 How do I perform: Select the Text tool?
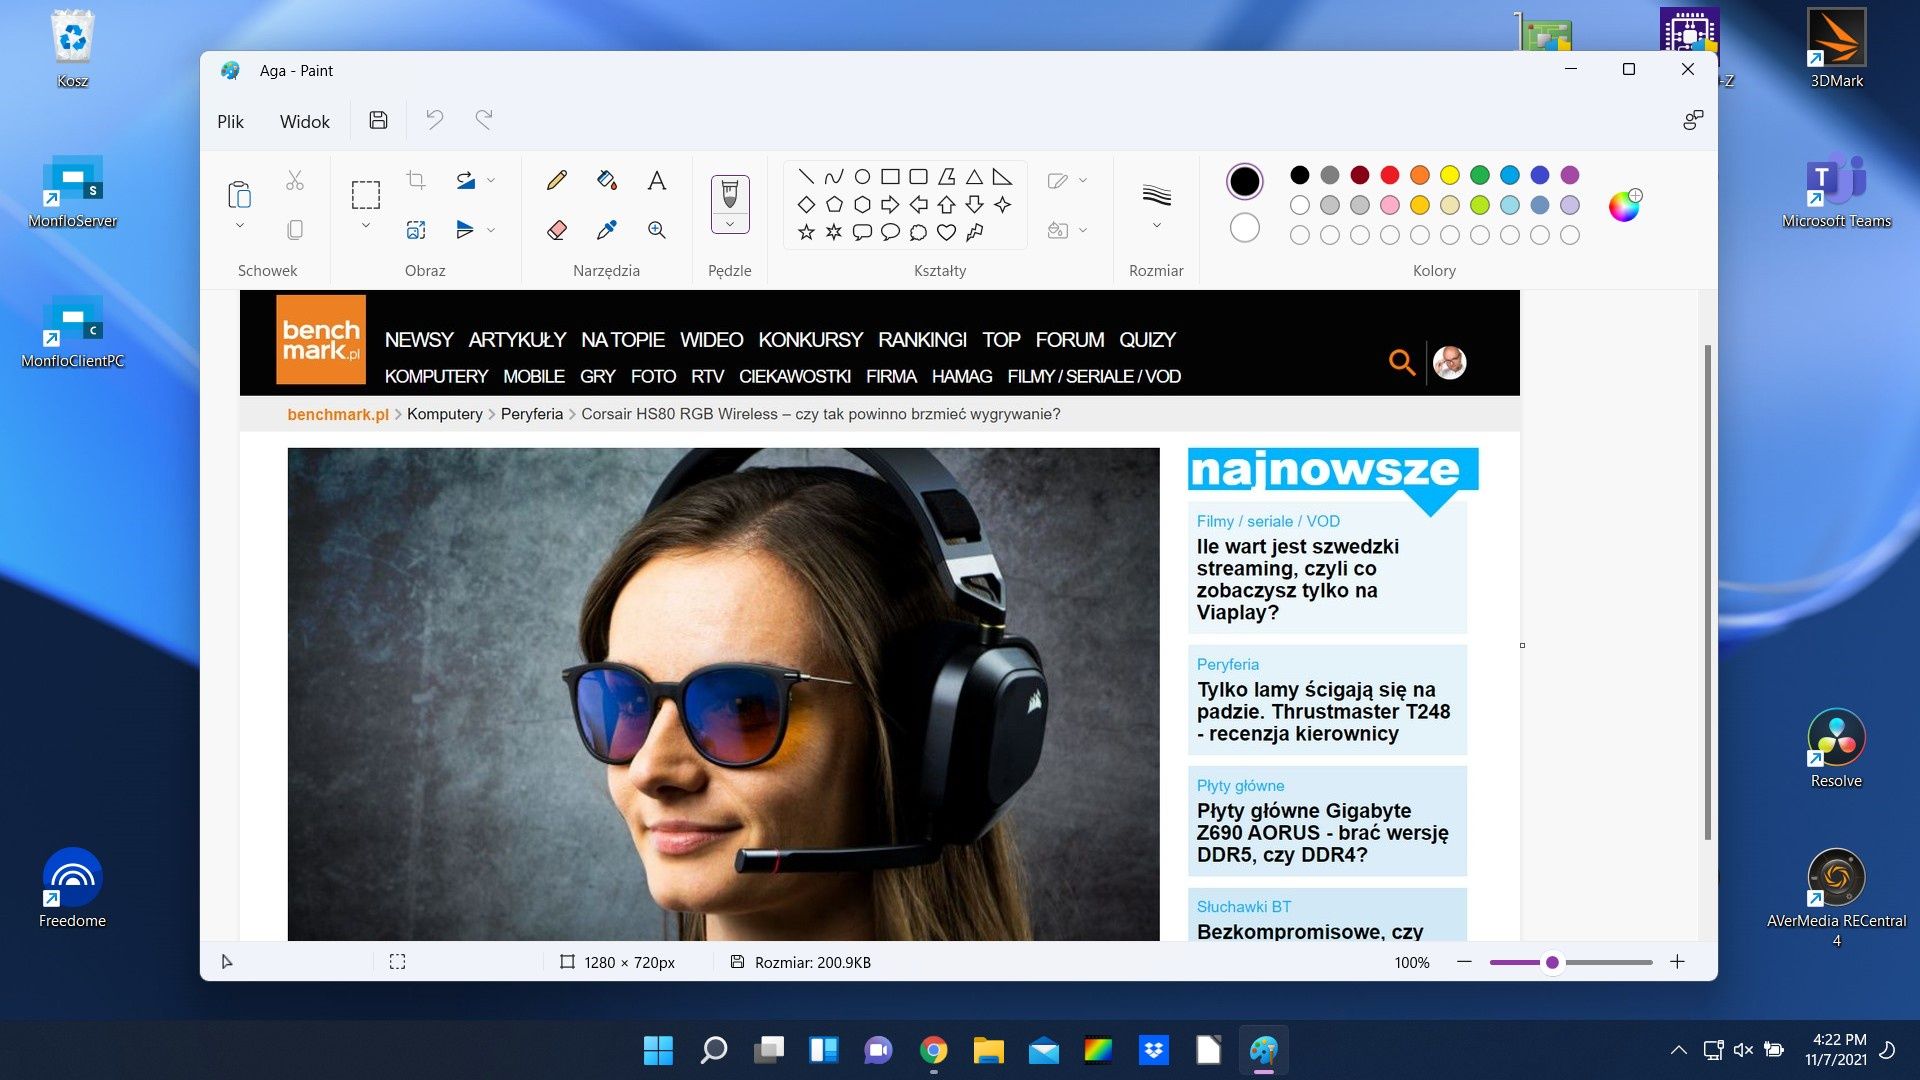coord(656,180)
